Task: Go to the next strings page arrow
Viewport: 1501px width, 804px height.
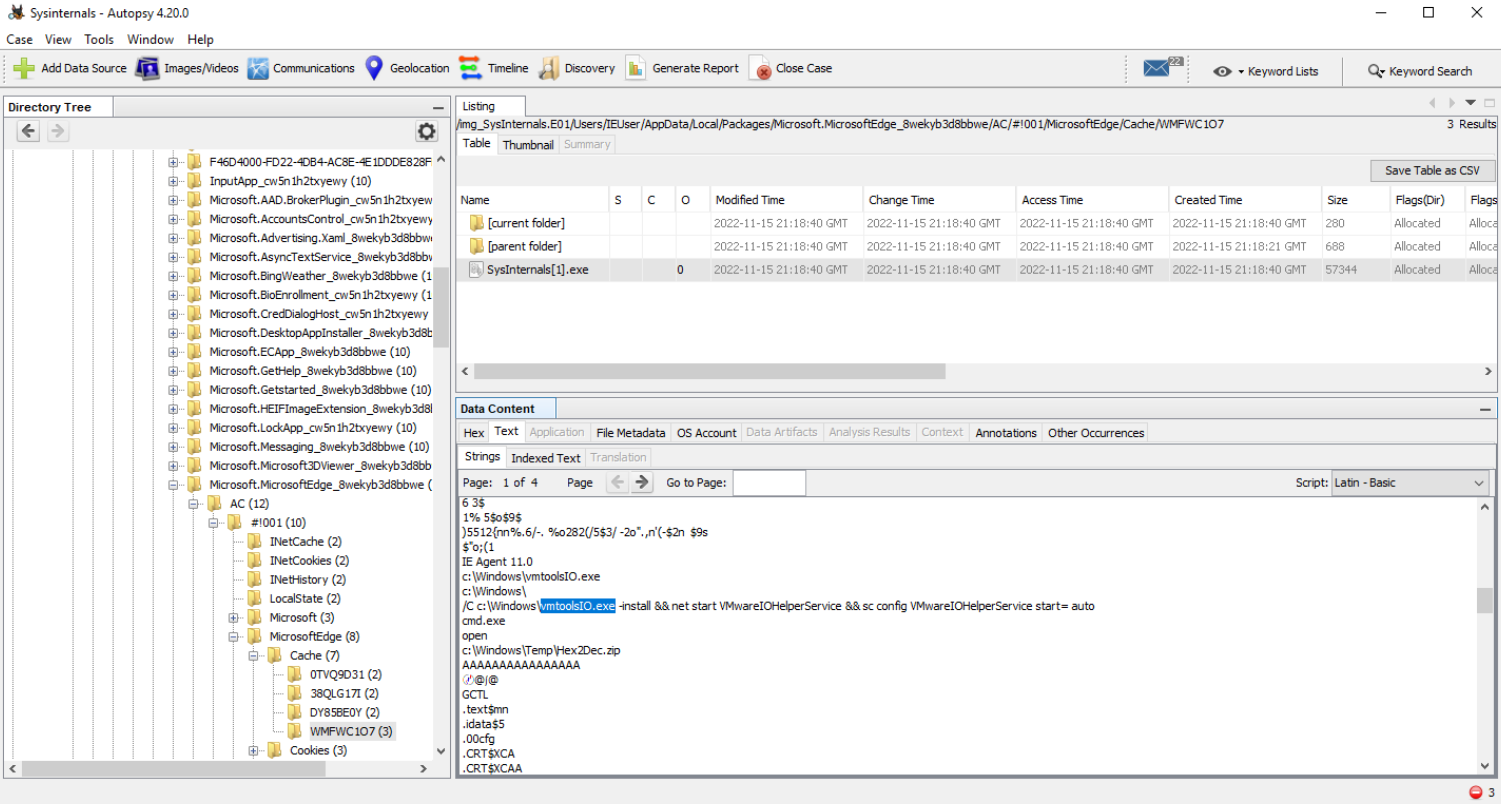Action: [642, 482]
